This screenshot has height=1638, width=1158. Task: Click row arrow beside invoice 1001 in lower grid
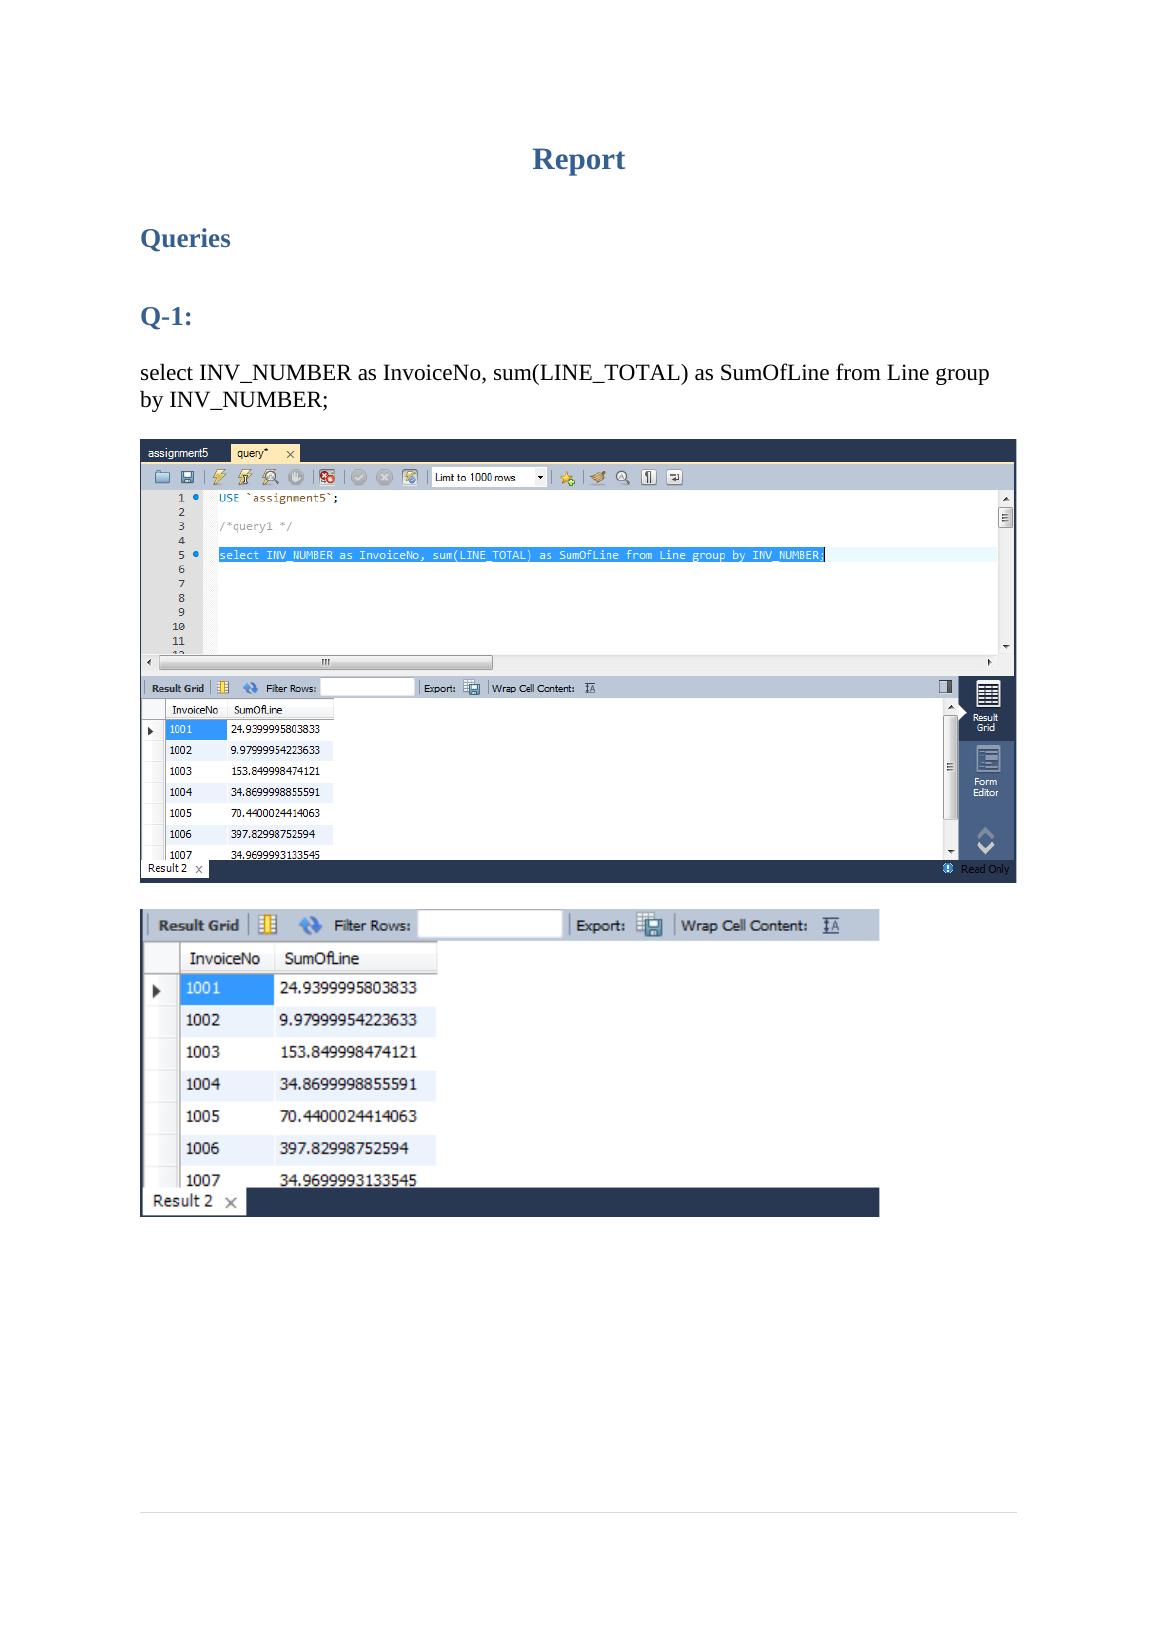[157, 991]
